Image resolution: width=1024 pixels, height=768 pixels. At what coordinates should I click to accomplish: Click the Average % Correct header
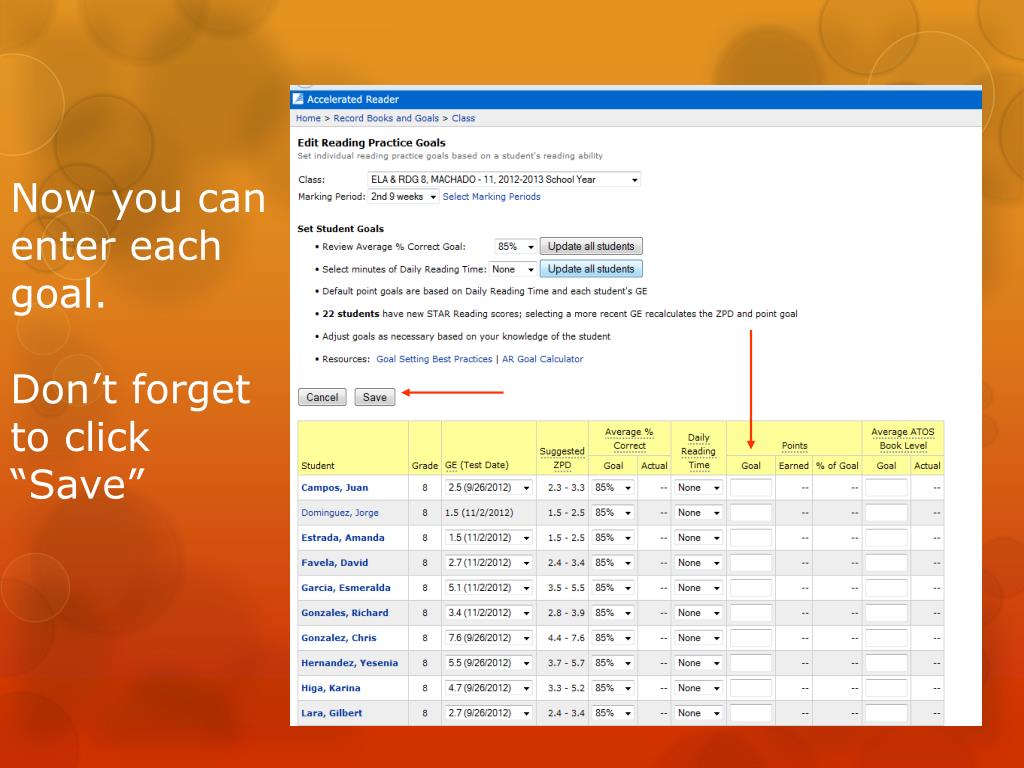point(629,439)
